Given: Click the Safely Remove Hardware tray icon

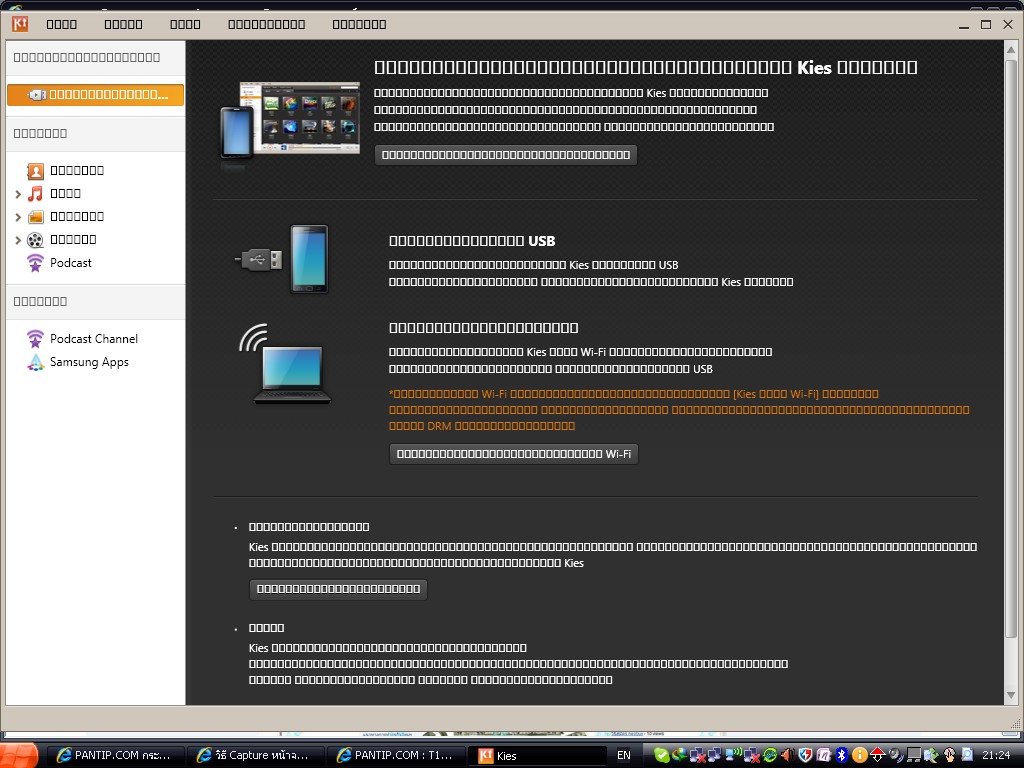Looking at the screenshot, I should 931,756.
